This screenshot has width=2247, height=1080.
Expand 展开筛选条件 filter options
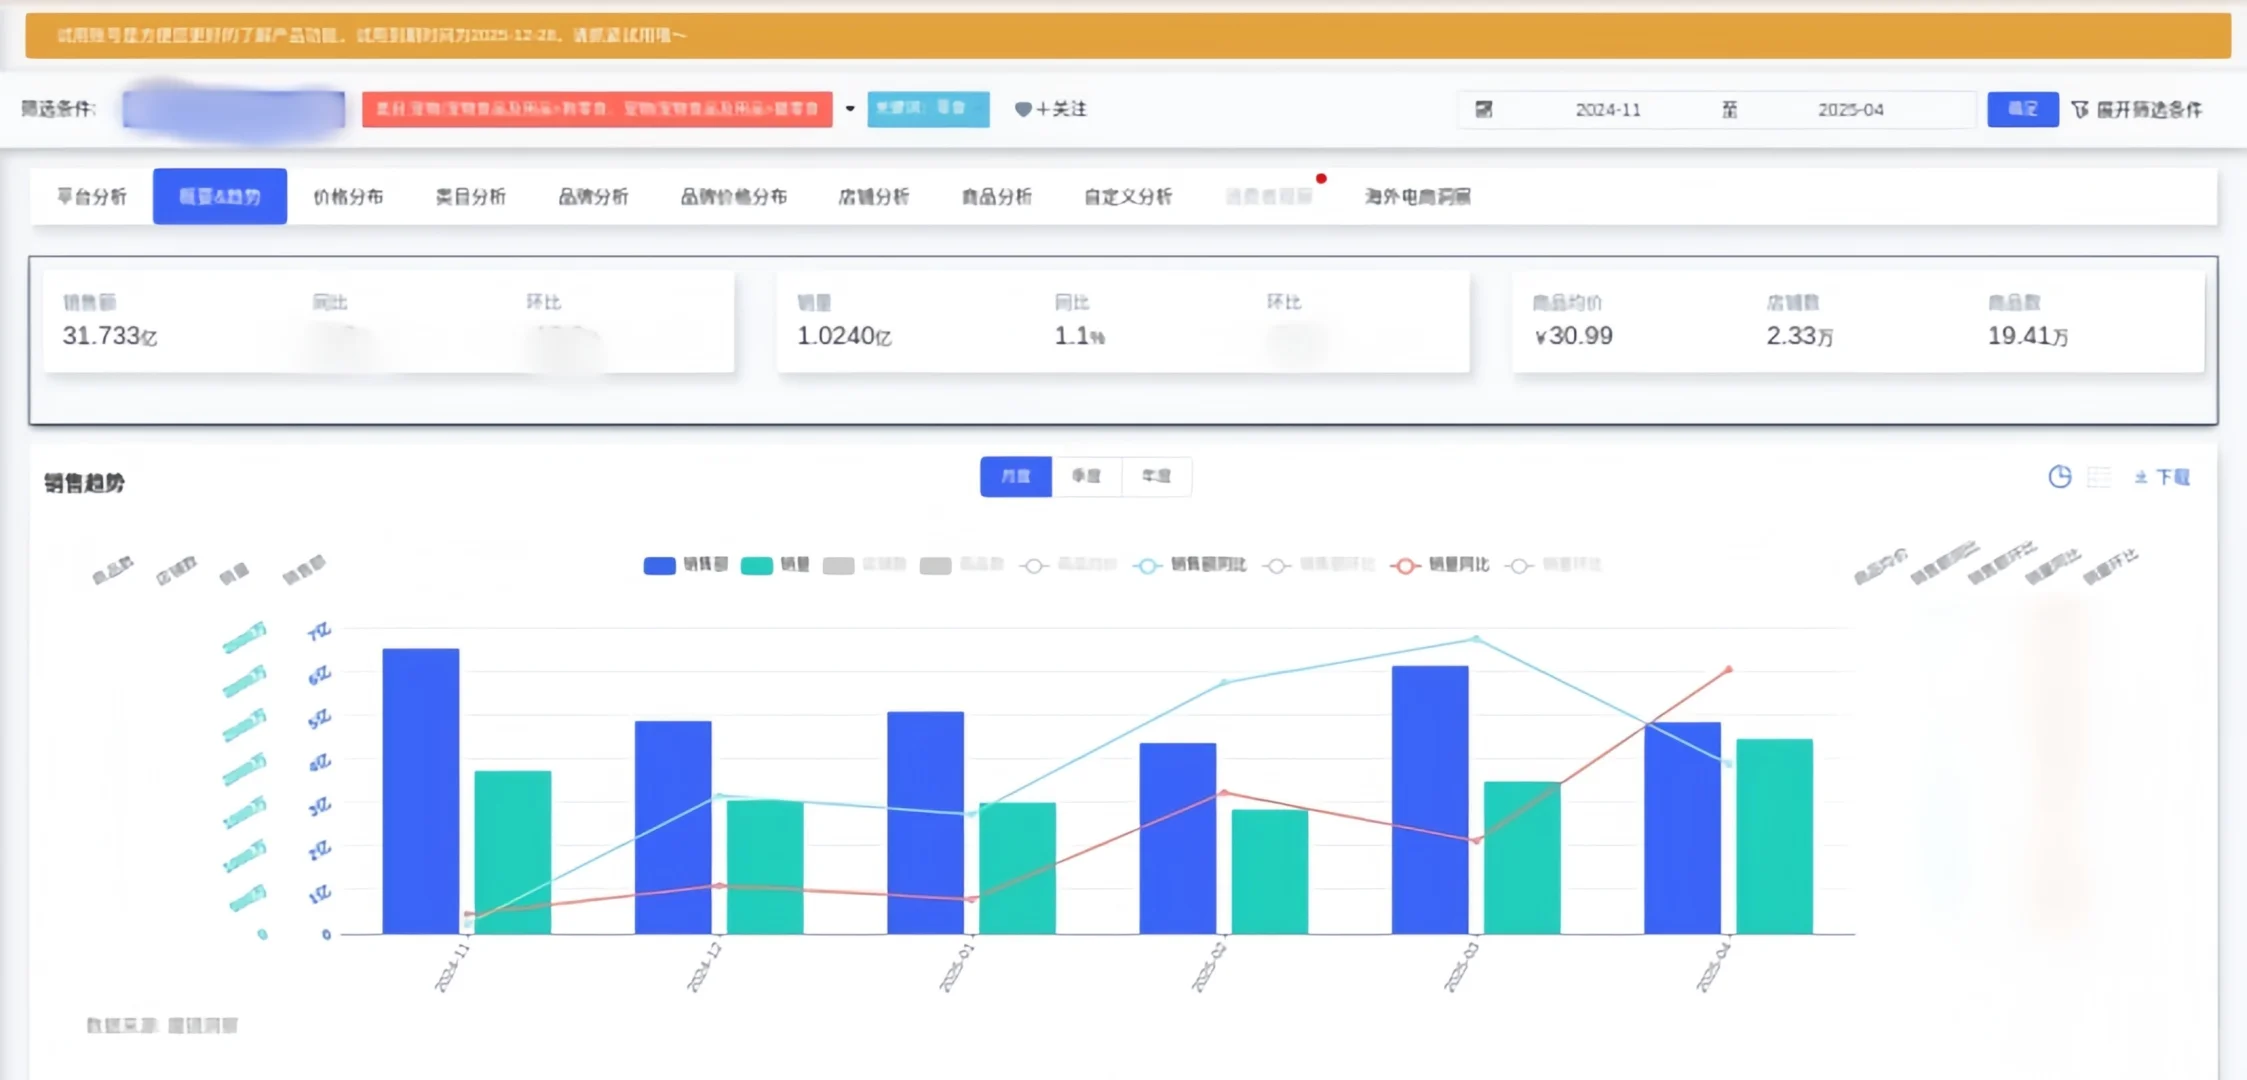pos(2137,109)
